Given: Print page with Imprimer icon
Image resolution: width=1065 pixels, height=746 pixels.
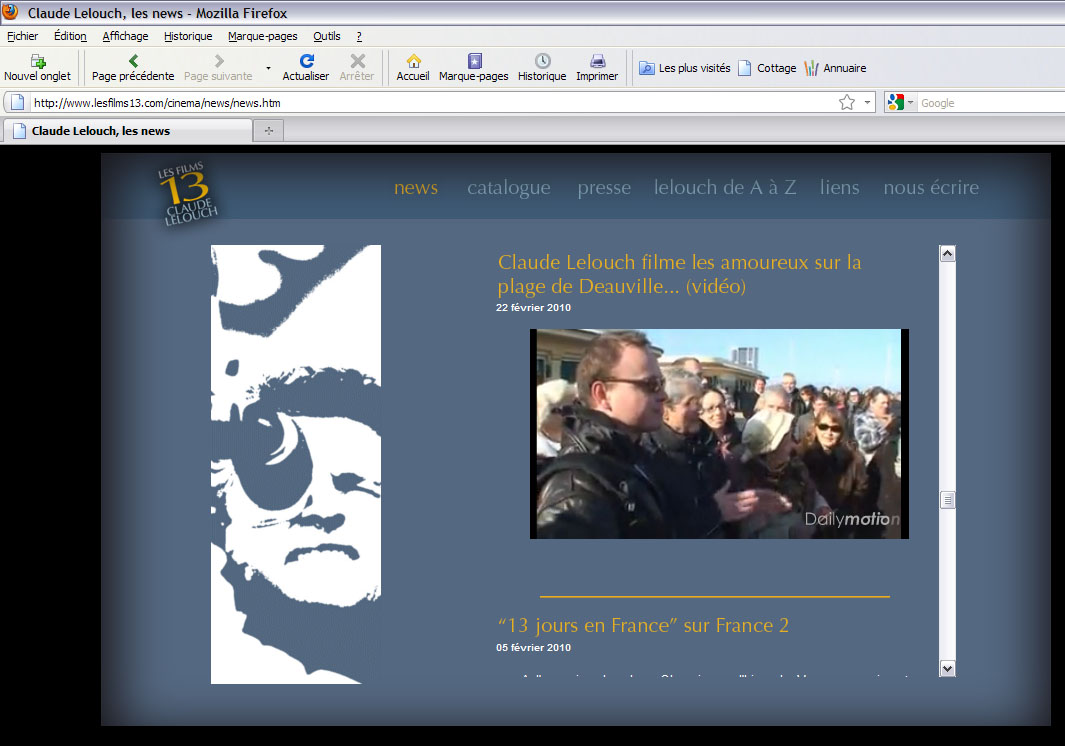Looking at the screenshot, I should (597, 61).
